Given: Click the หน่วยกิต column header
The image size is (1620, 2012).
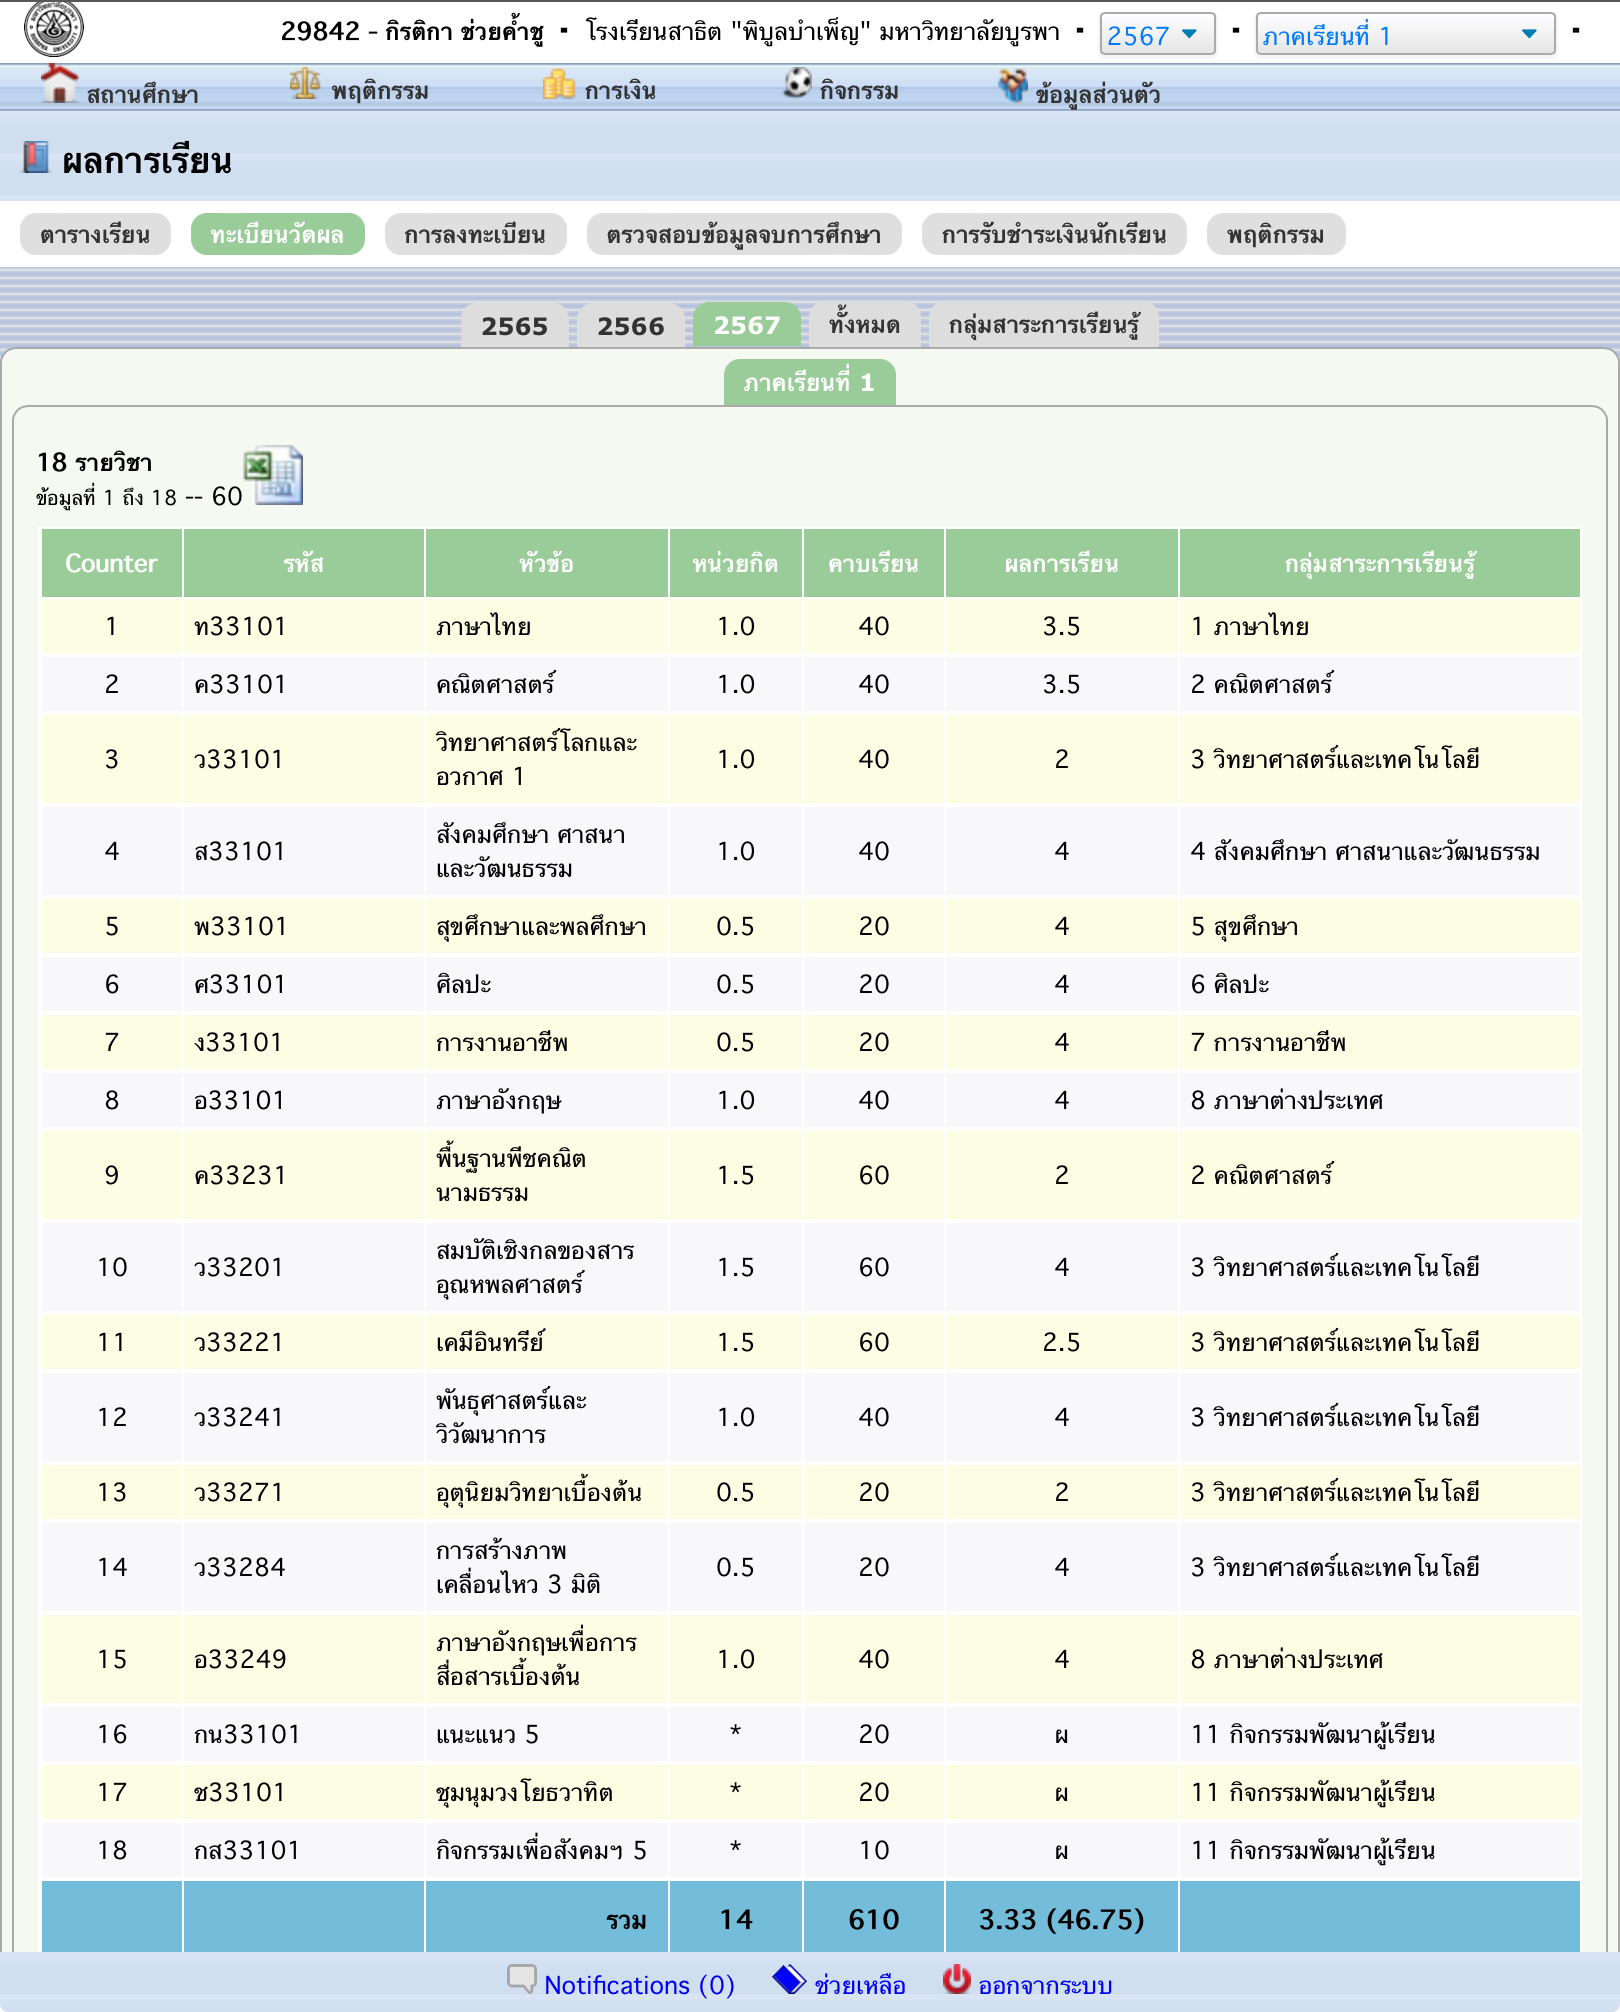Looking at the screenshot, I should pyautogui.click(x=736, y=563).
